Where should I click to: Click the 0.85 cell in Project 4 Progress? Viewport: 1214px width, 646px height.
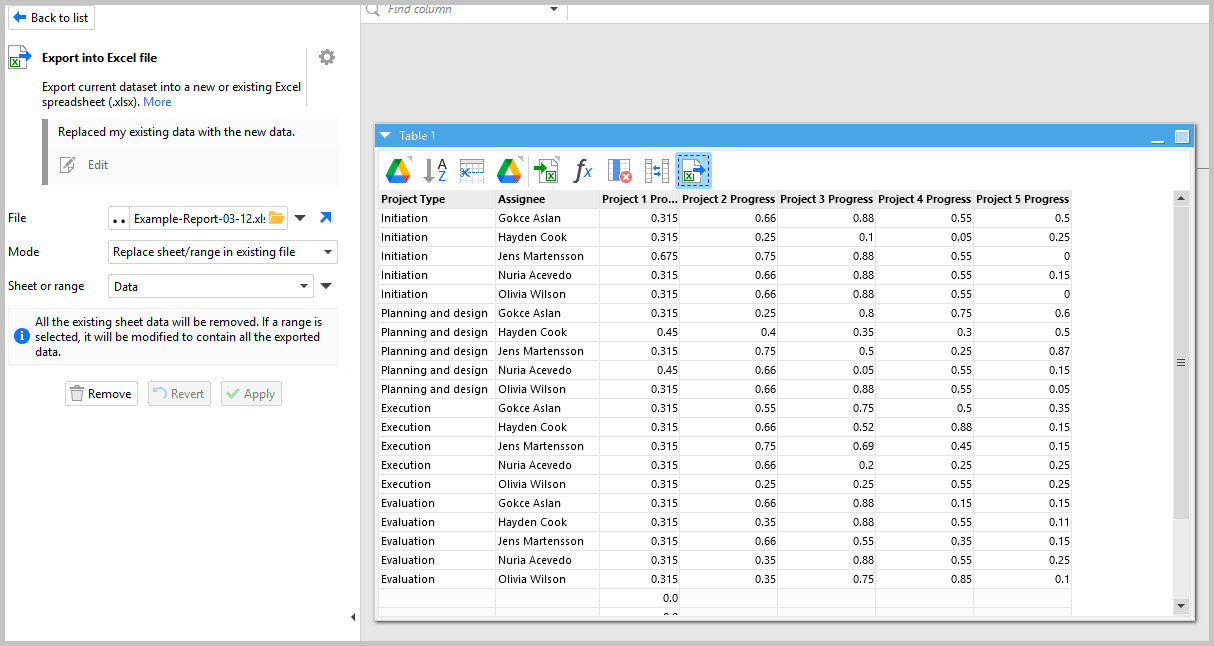point(925,579)
